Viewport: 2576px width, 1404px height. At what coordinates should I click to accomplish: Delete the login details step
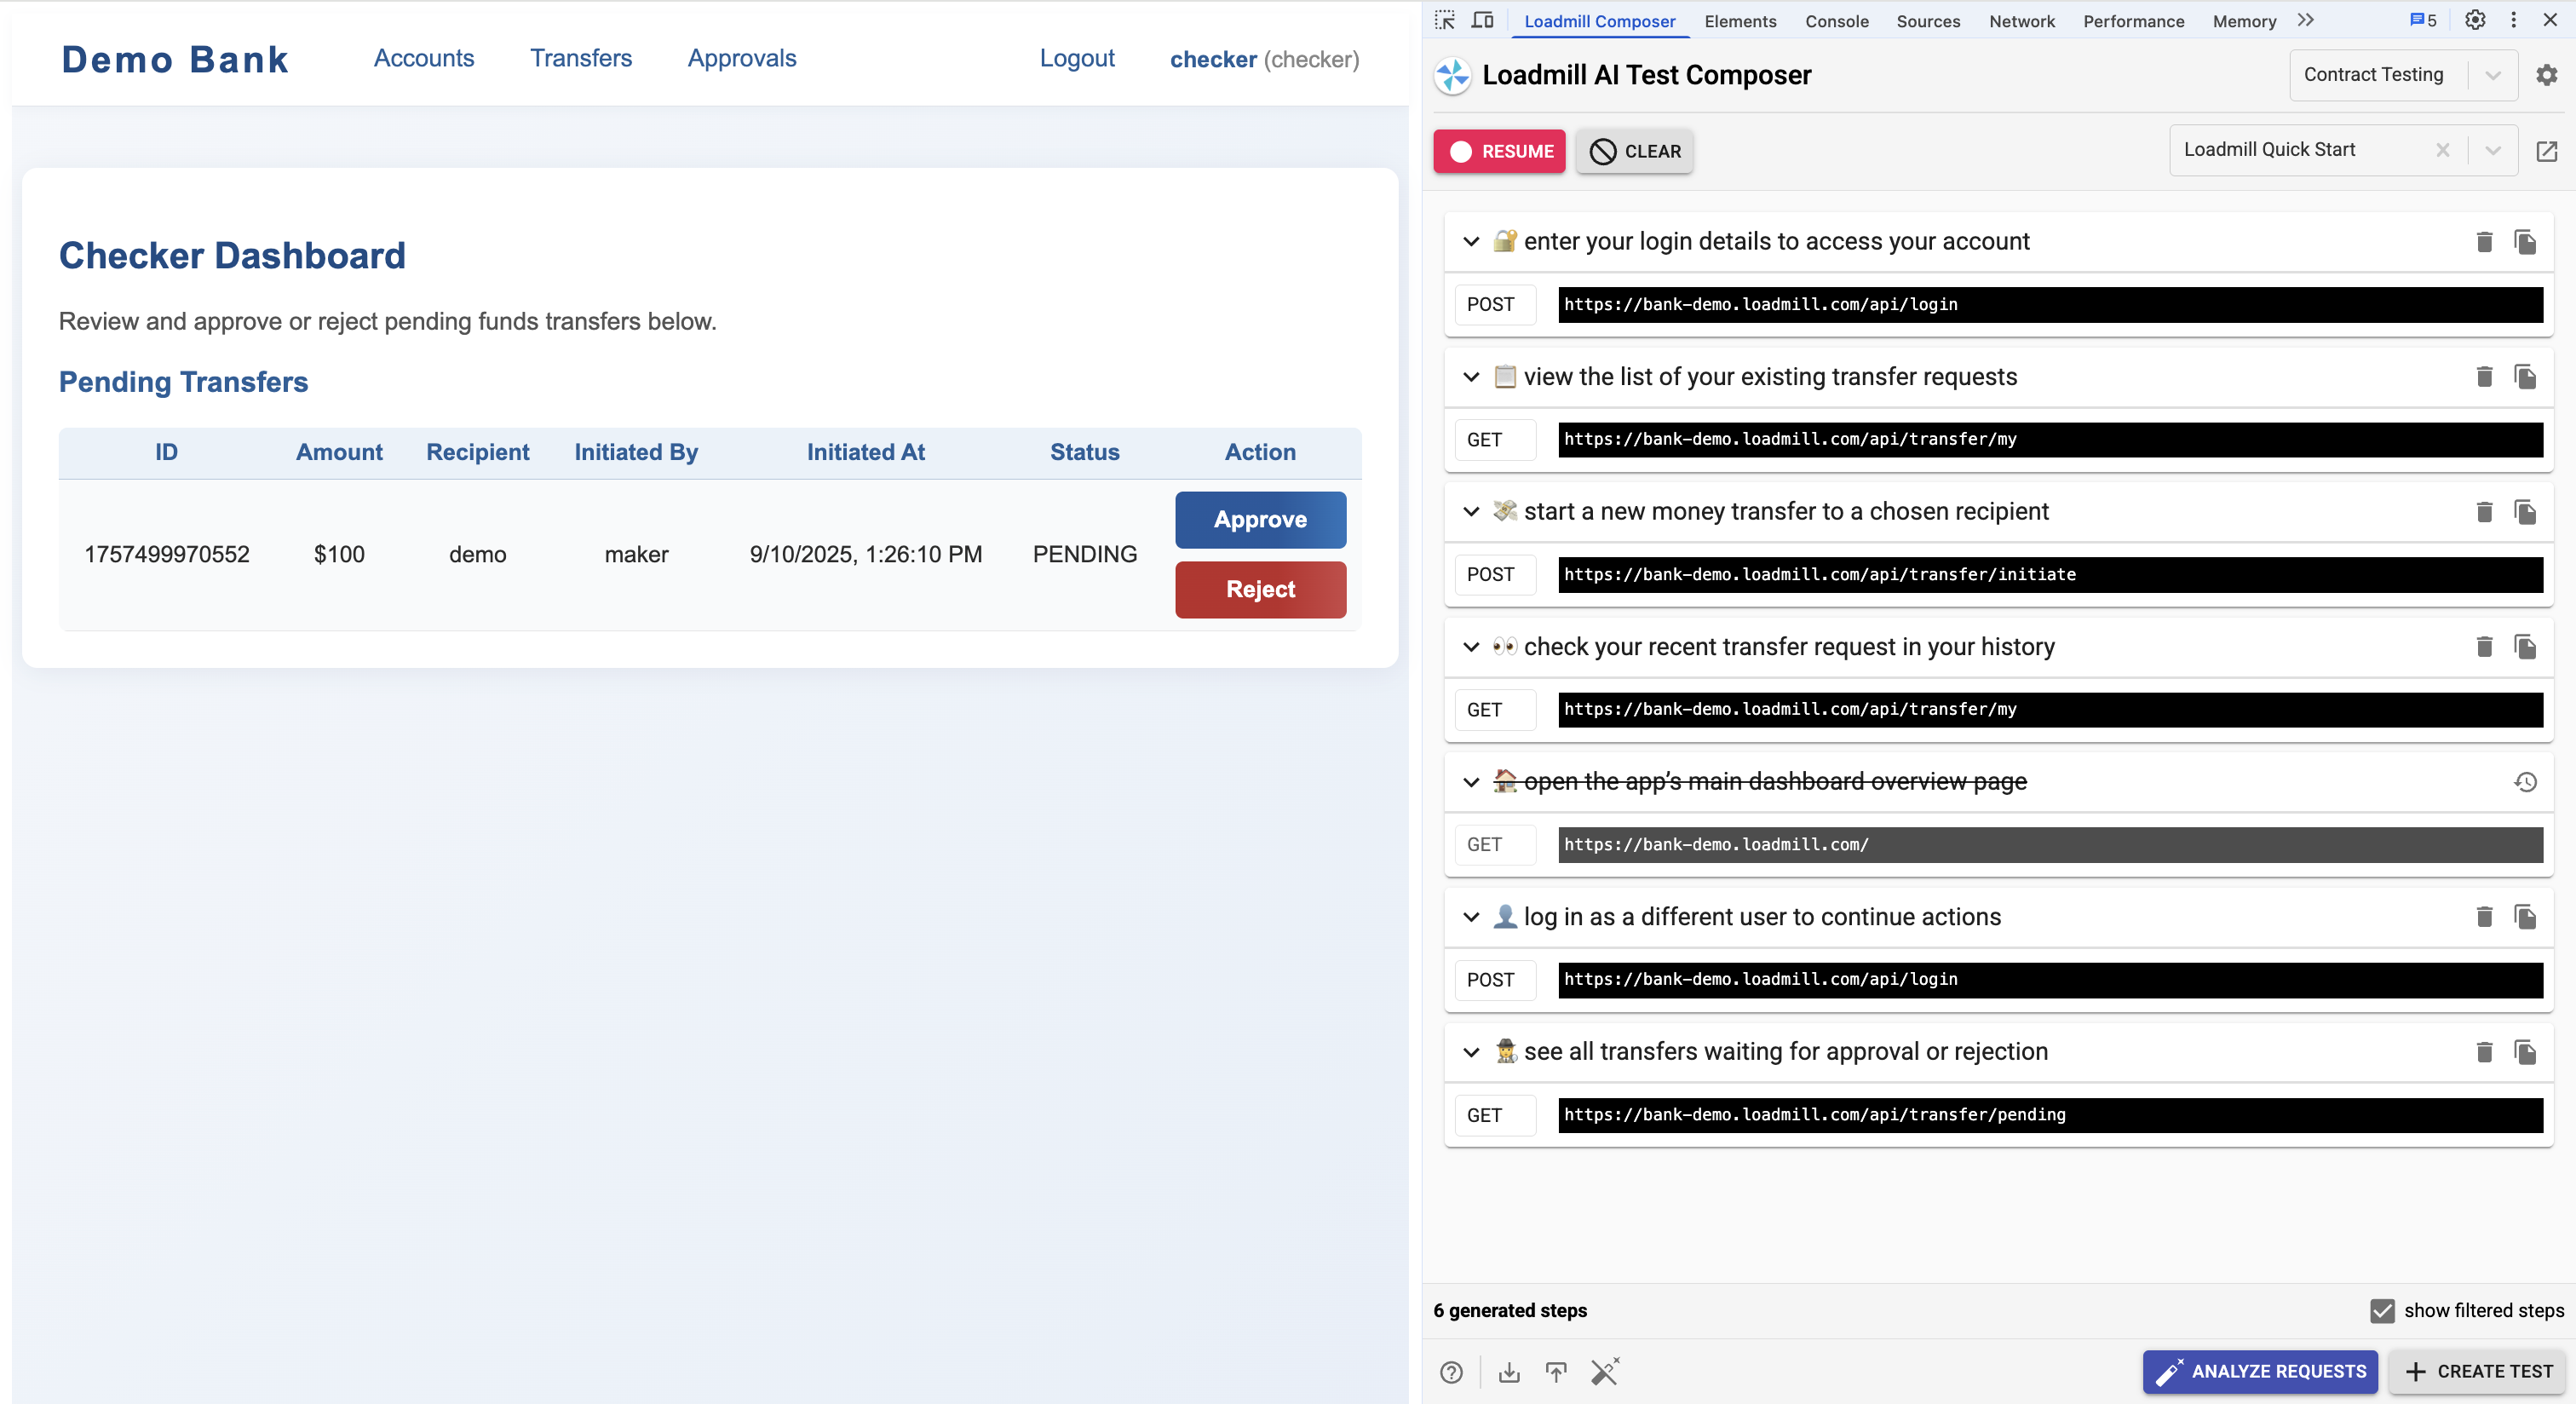pyautogui.click(x=2484, y=241)
